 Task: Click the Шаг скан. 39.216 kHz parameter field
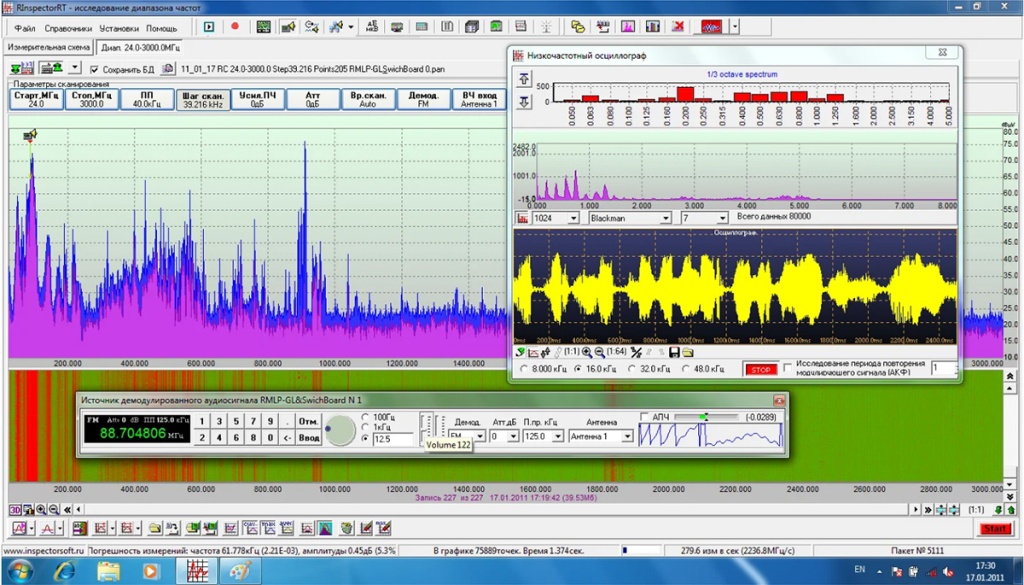pos(202,100)
